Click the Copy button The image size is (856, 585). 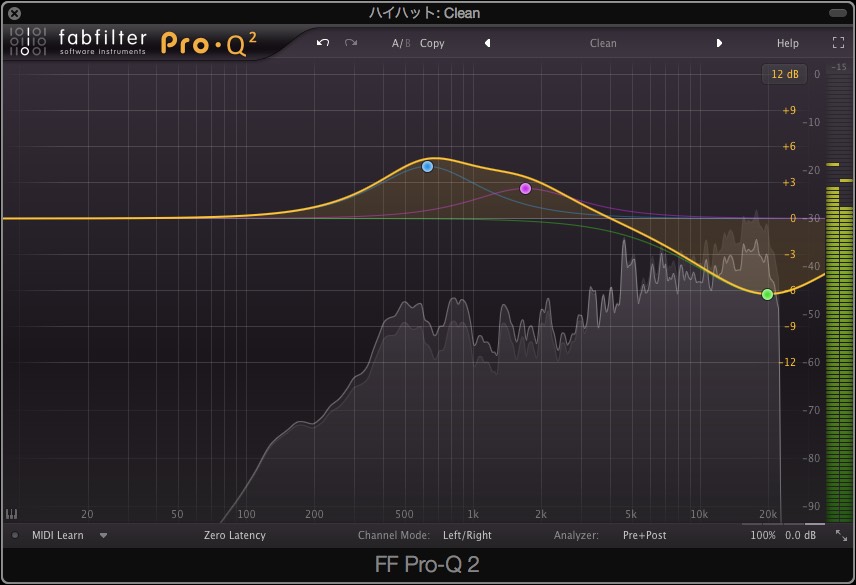click(432, 43)
